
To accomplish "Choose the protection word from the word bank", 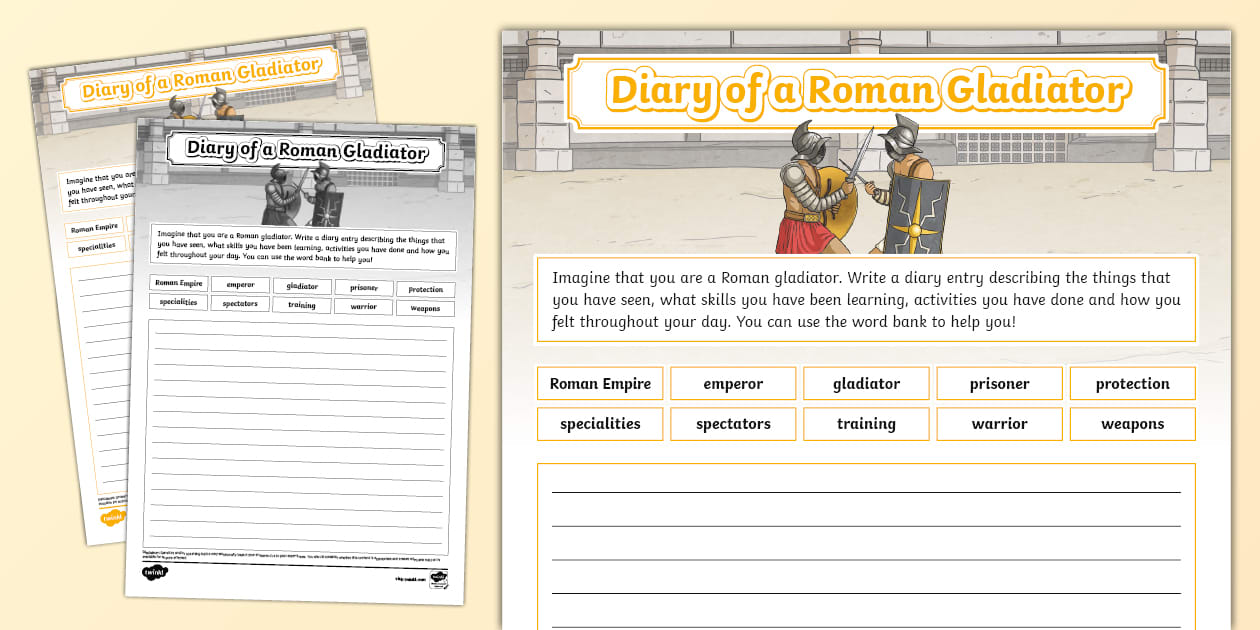I will 1132,383.
